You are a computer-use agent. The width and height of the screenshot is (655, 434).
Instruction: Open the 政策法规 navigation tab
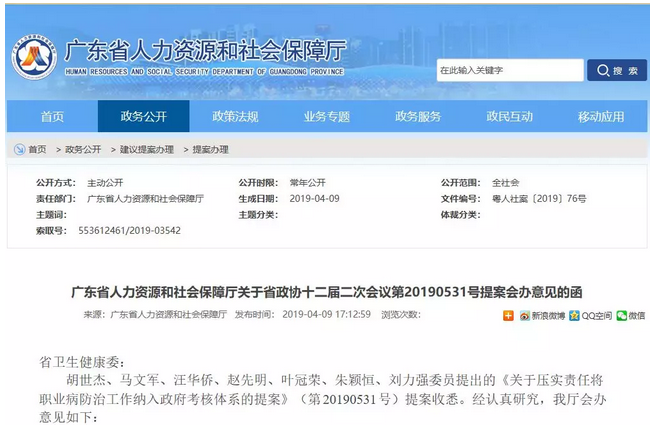pyautogui.click(x=235, y=116)
